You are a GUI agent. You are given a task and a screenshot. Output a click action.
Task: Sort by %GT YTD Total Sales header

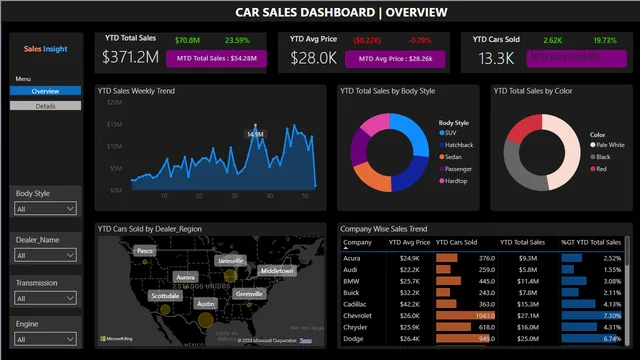tap(591, 242)
